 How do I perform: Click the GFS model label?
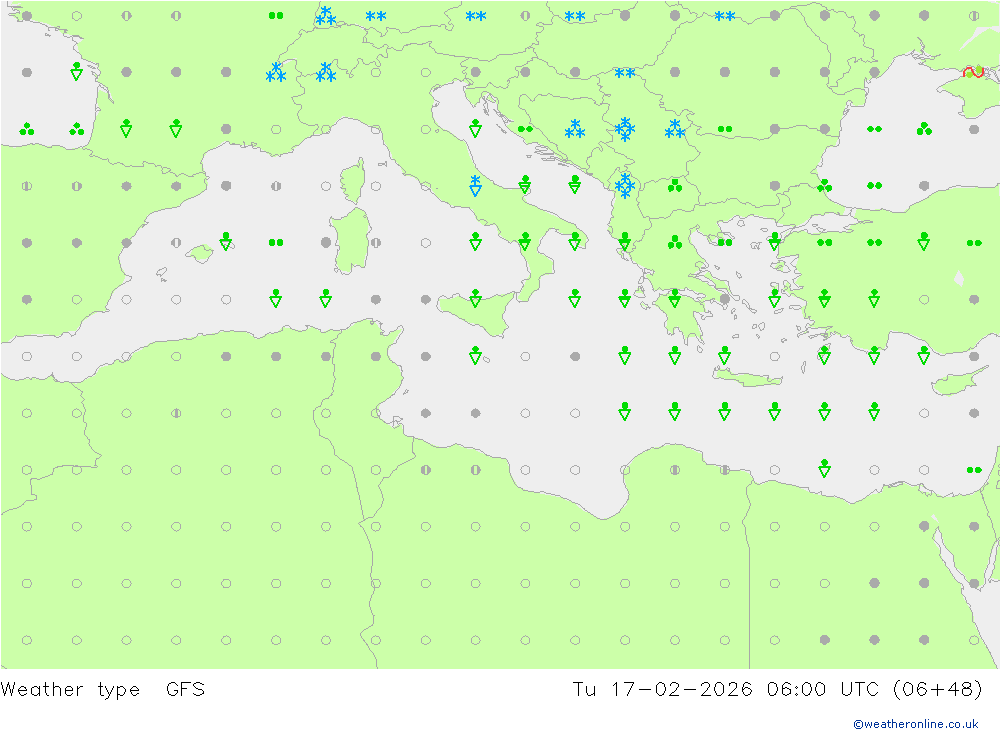coord(185,689)
